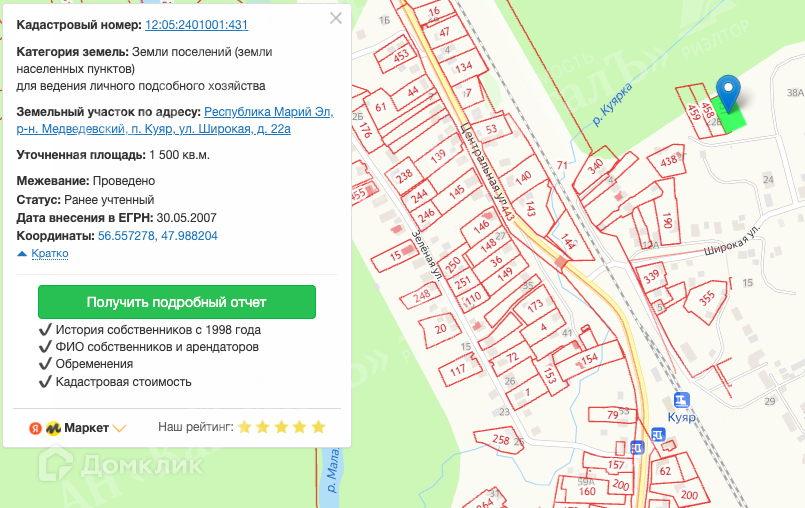The height and width of the screenshot is (508, 805).
Task: Click the Широкая ул. street label
Action: tap(732, 239)
